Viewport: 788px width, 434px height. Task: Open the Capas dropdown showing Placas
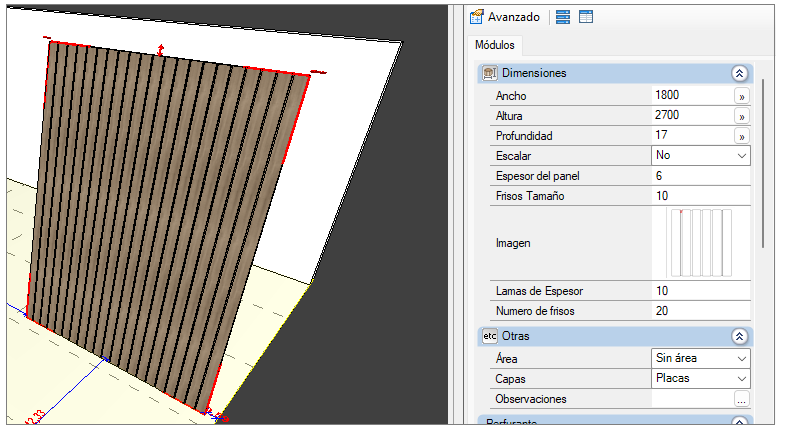coord(701,379)
